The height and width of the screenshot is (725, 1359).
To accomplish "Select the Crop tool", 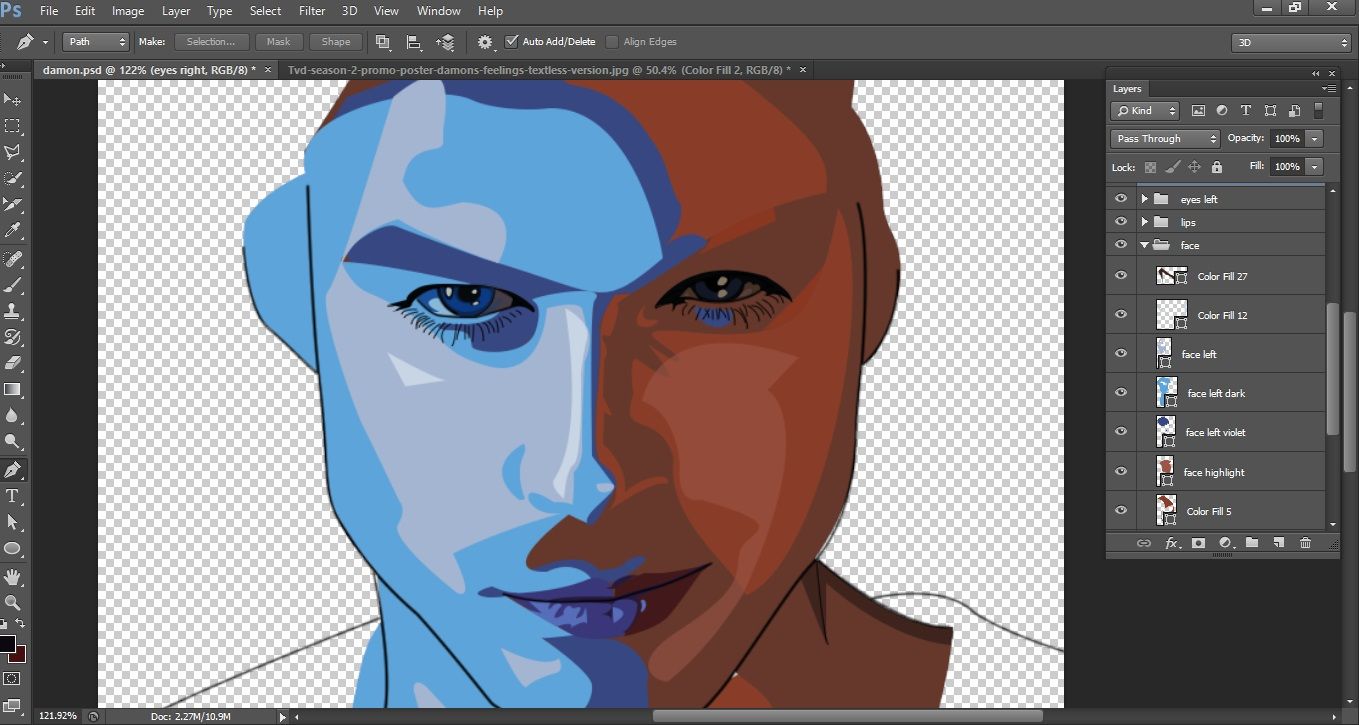I will [13, 205].
